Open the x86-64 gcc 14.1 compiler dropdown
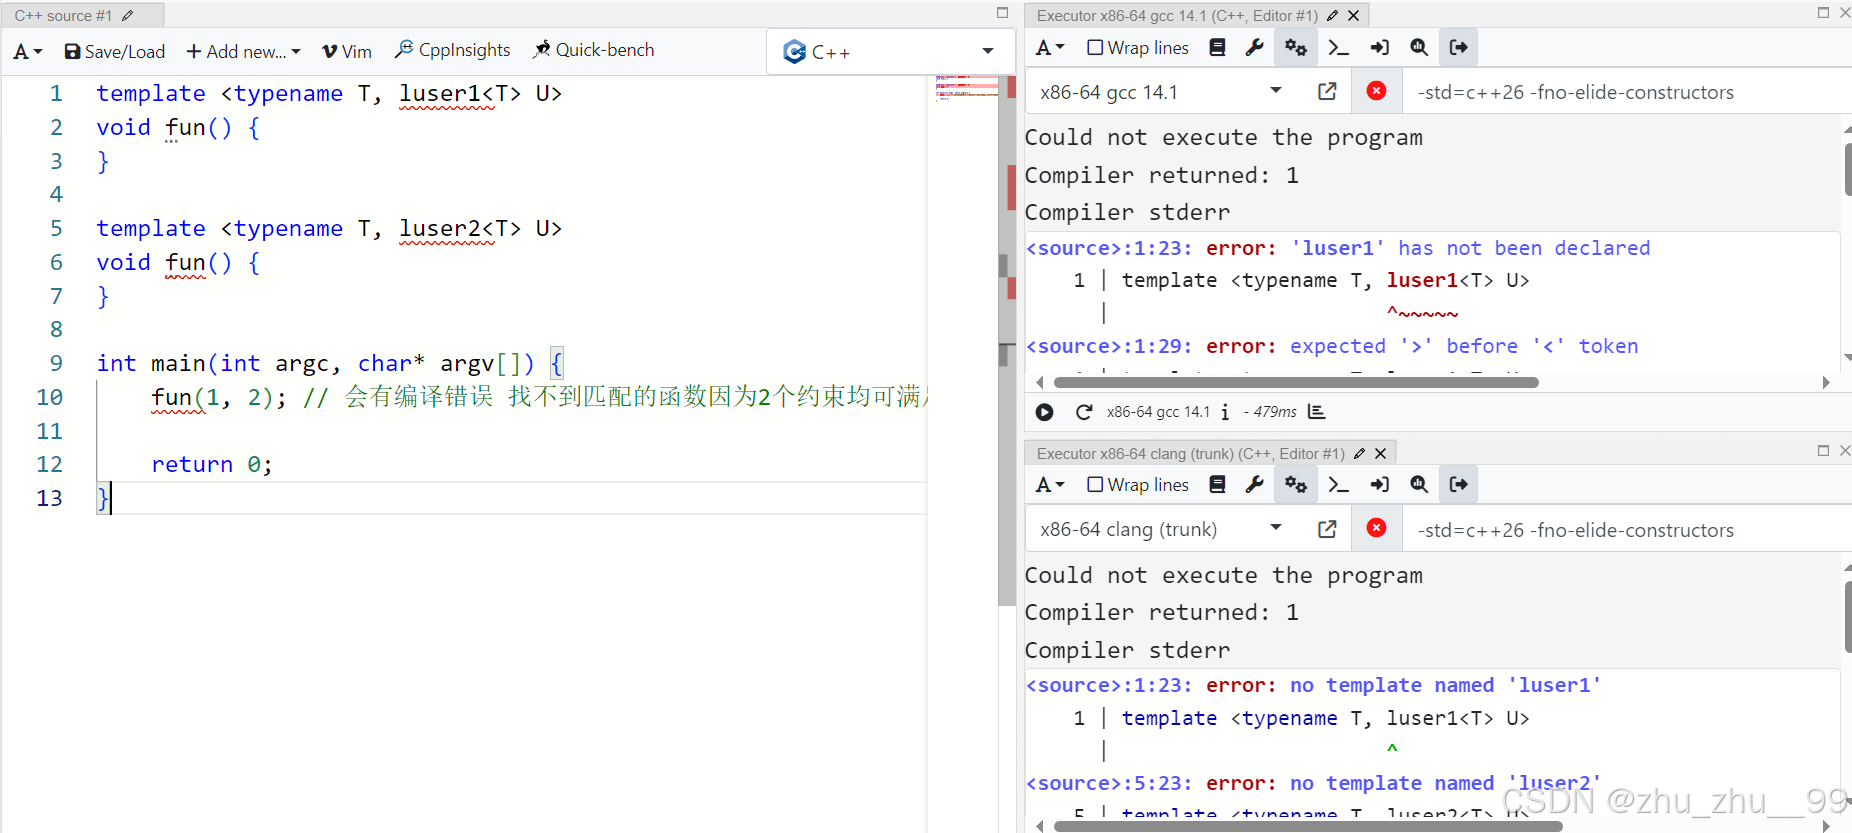The width and height of the screenshot is (1852, 833). (x=1162, y=92)
